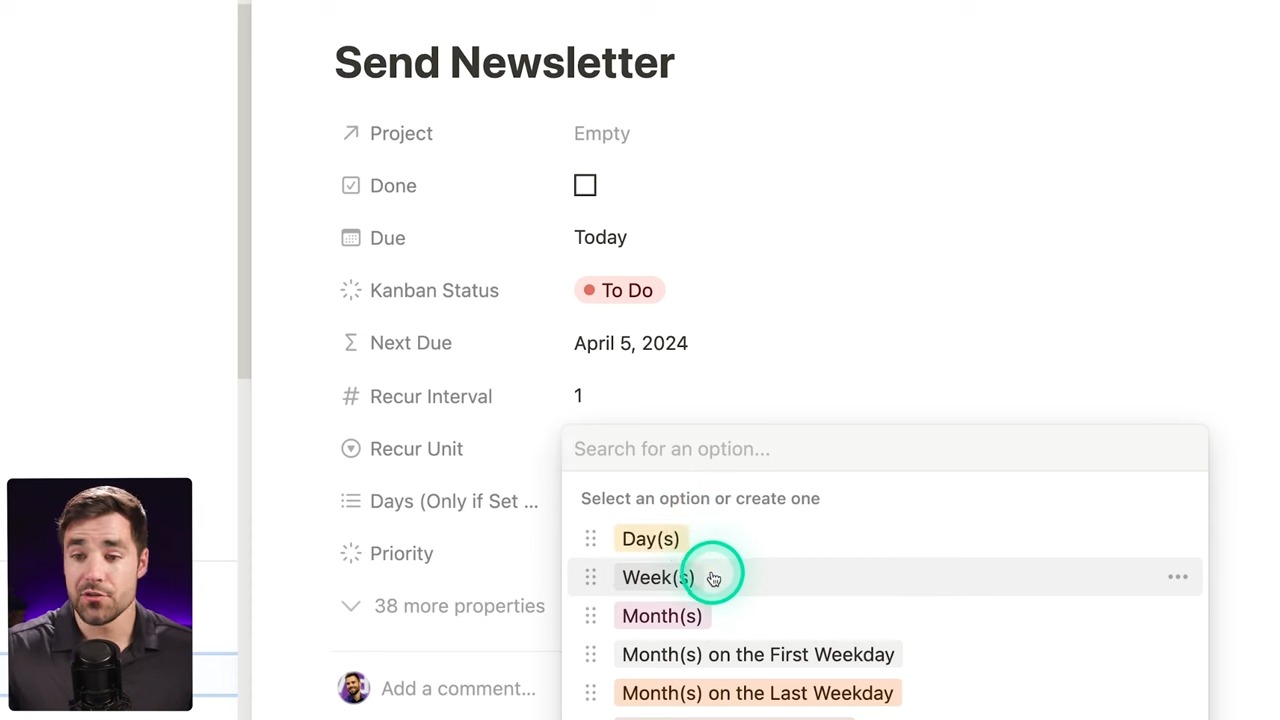Click the Search for an option field
The width and height of the screenshot is (1280, 720).
(884, 449)
